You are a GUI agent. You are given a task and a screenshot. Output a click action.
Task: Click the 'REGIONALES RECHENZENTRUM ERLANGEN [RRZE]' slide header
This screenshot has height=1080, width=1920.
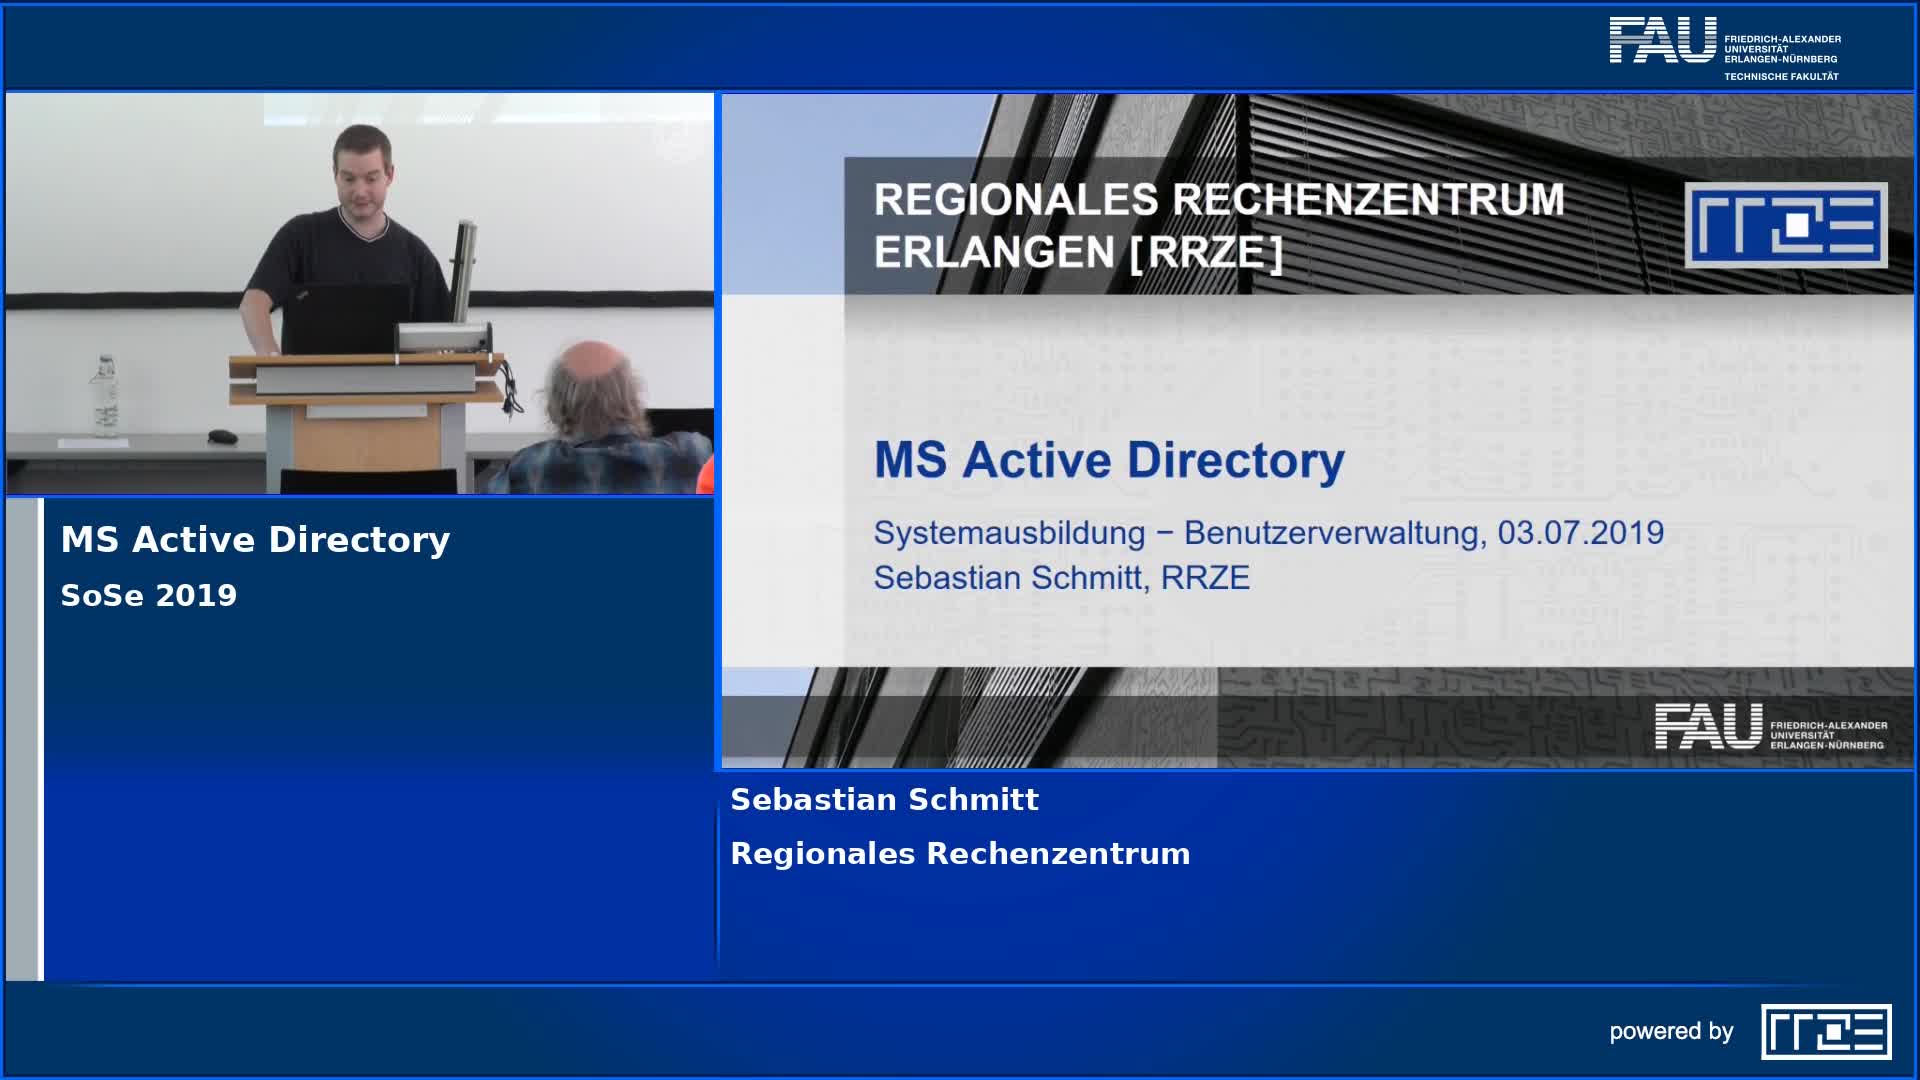pos(1218,226)
